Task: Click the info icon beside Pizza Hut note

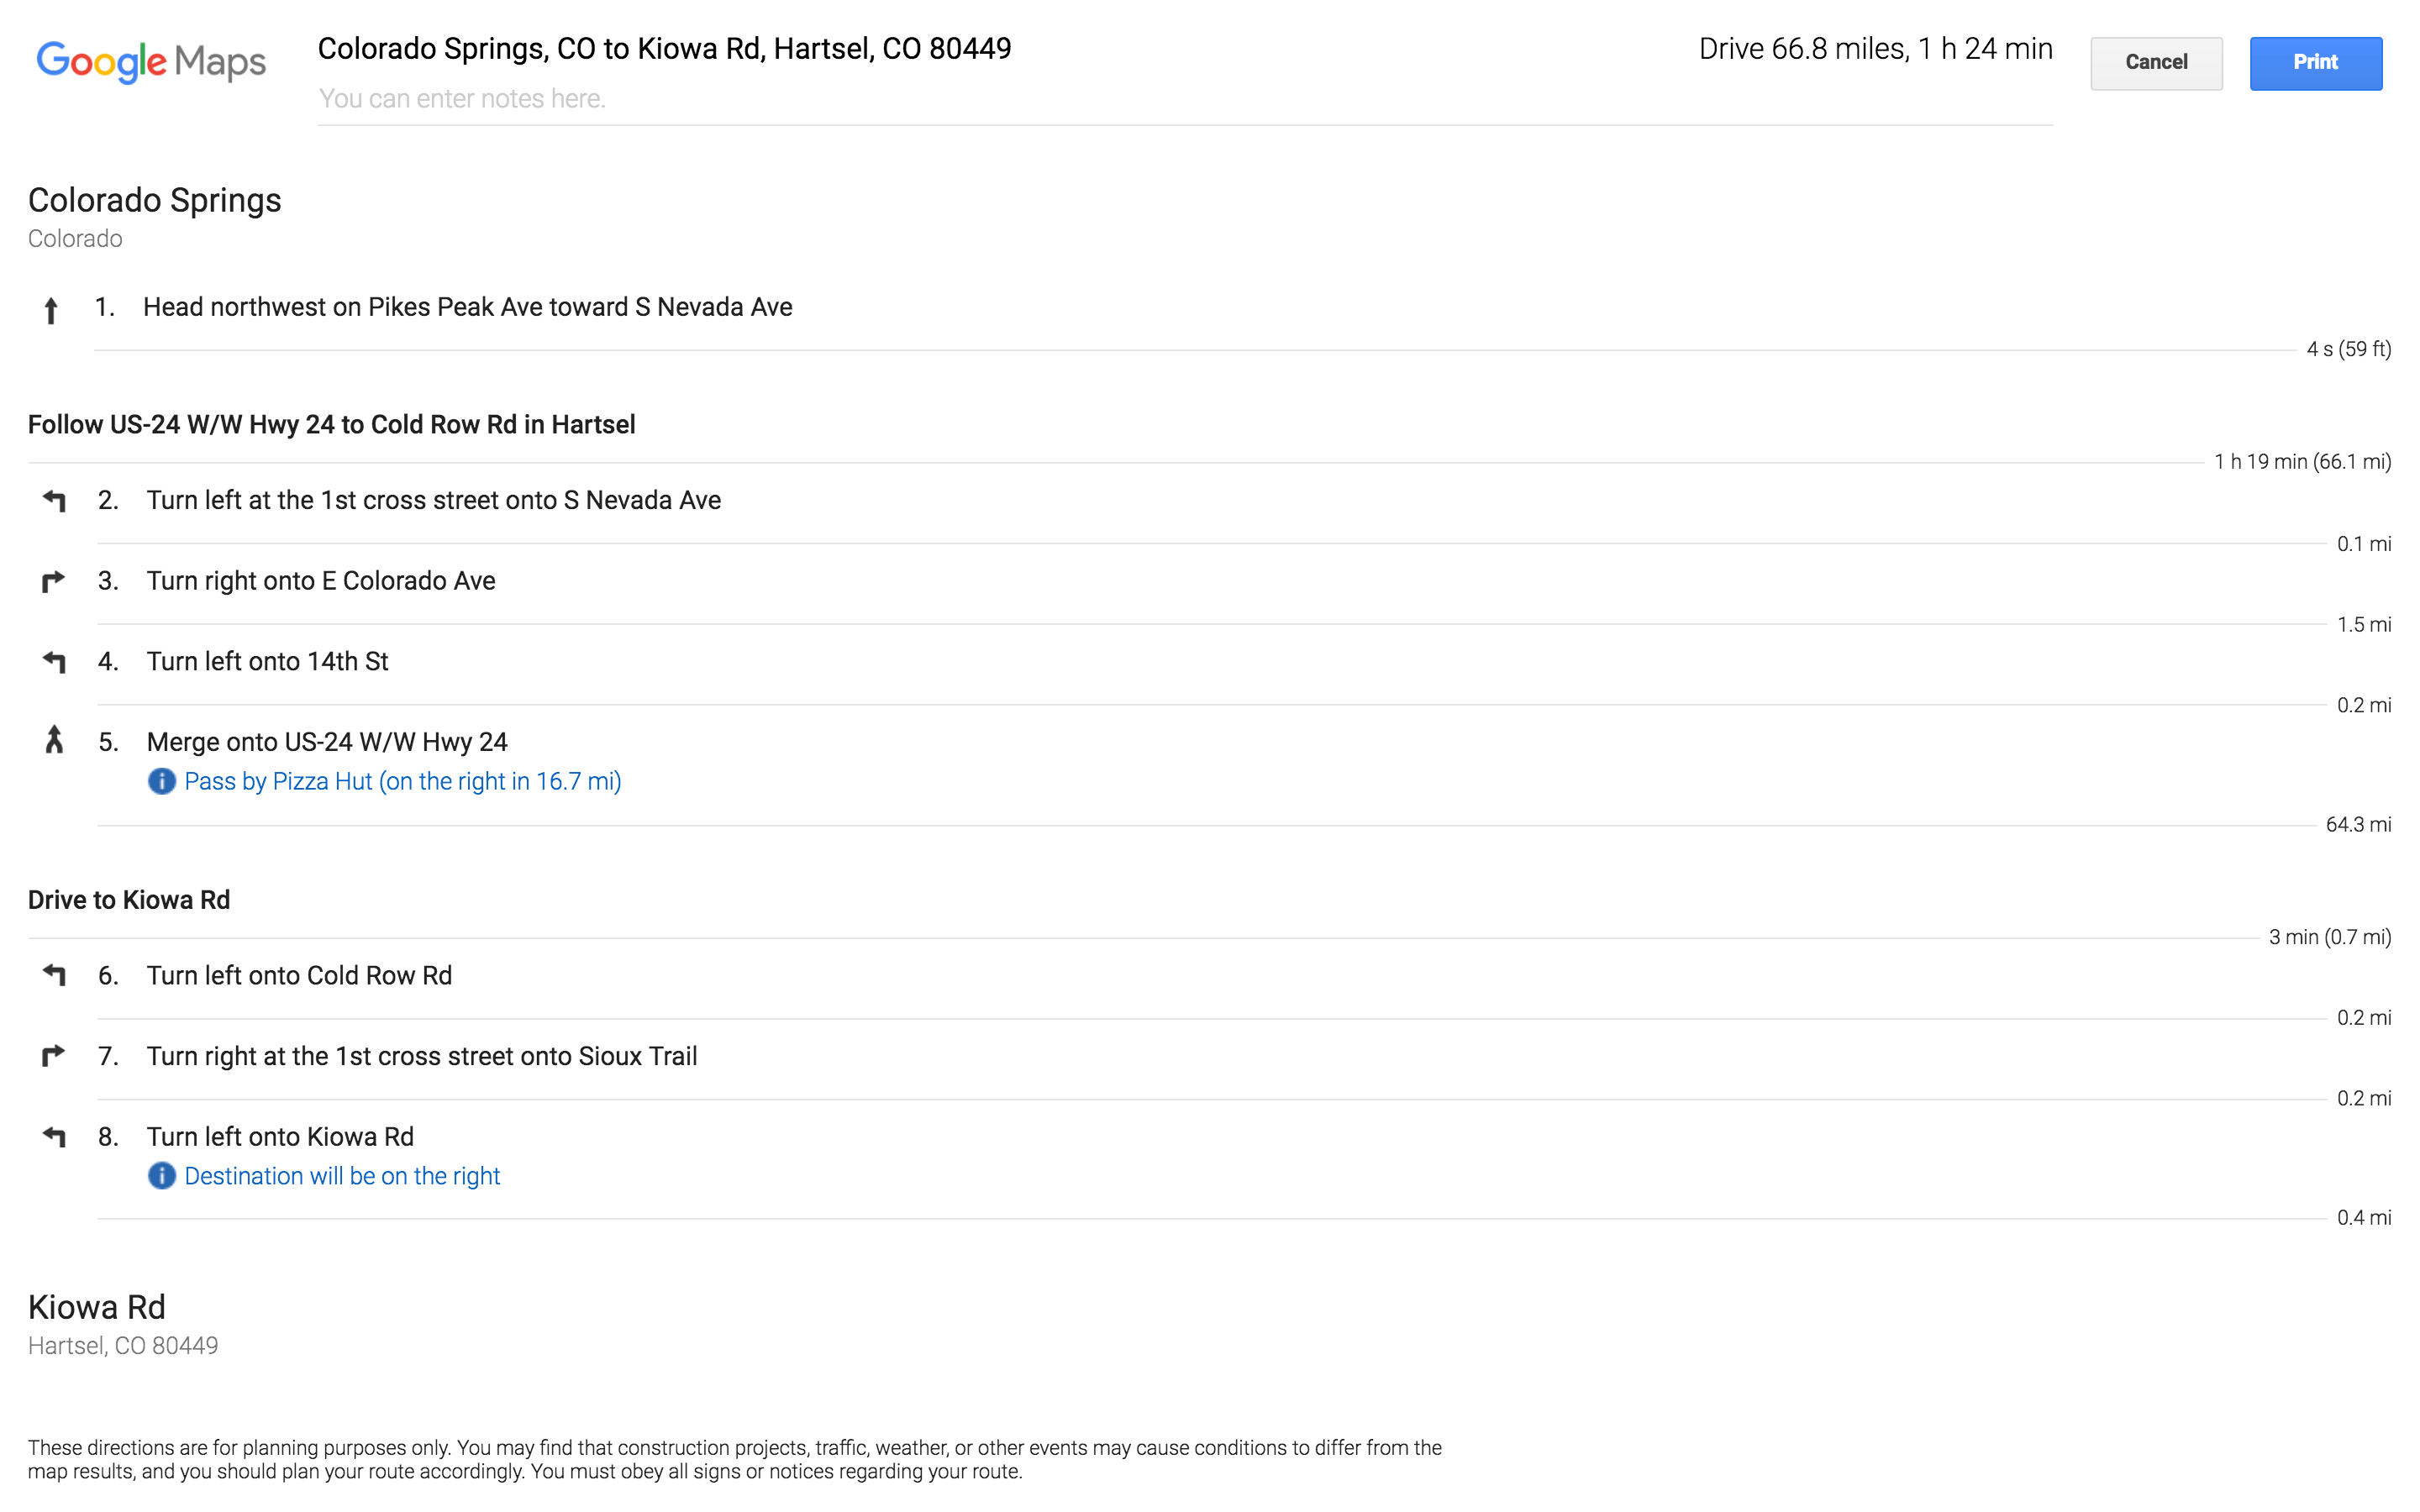Action: [x=161, y=781]
